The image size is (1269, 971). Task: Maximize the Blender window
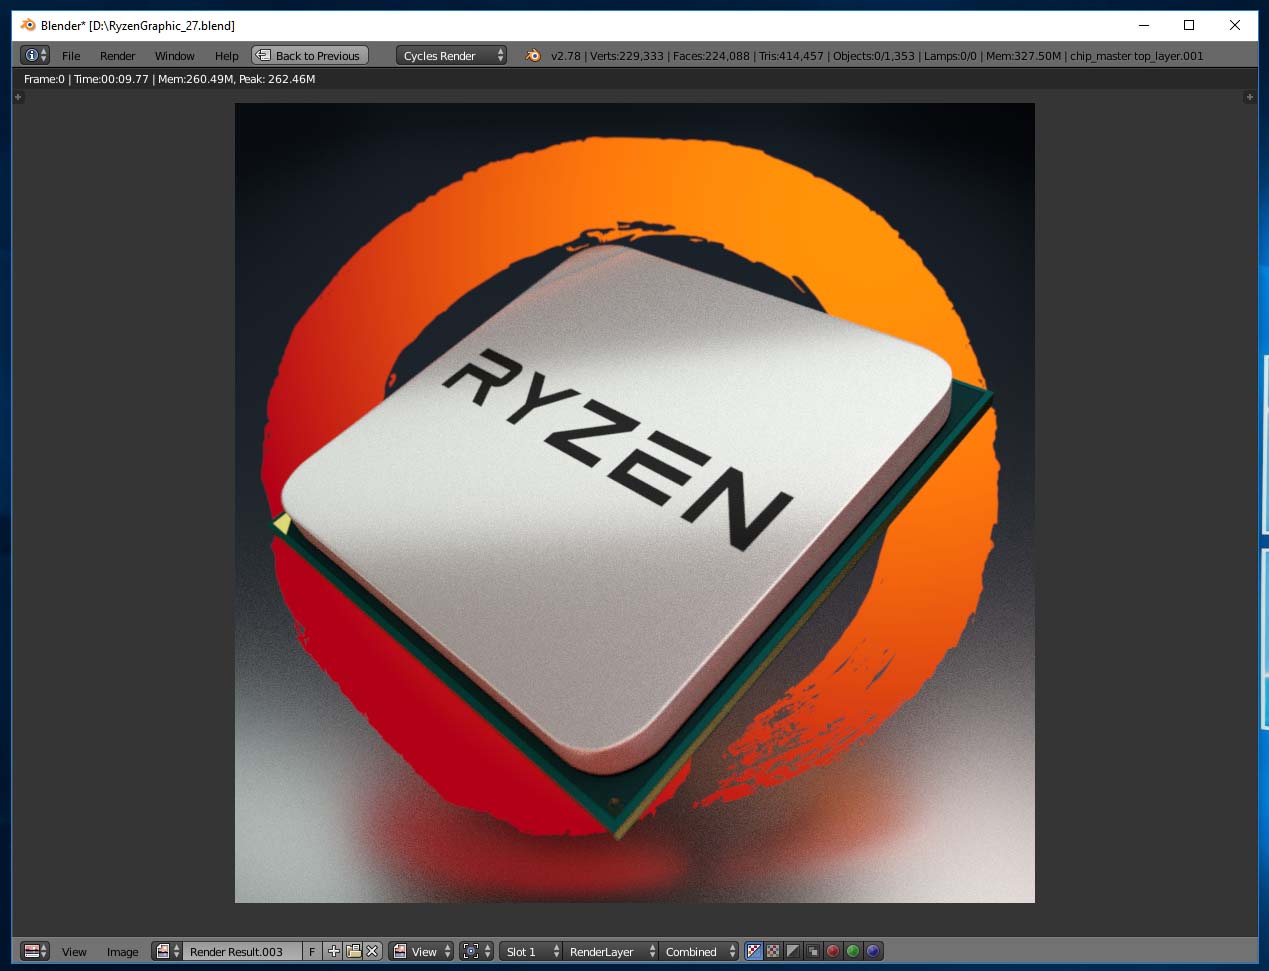click(x=1189, y=25)
